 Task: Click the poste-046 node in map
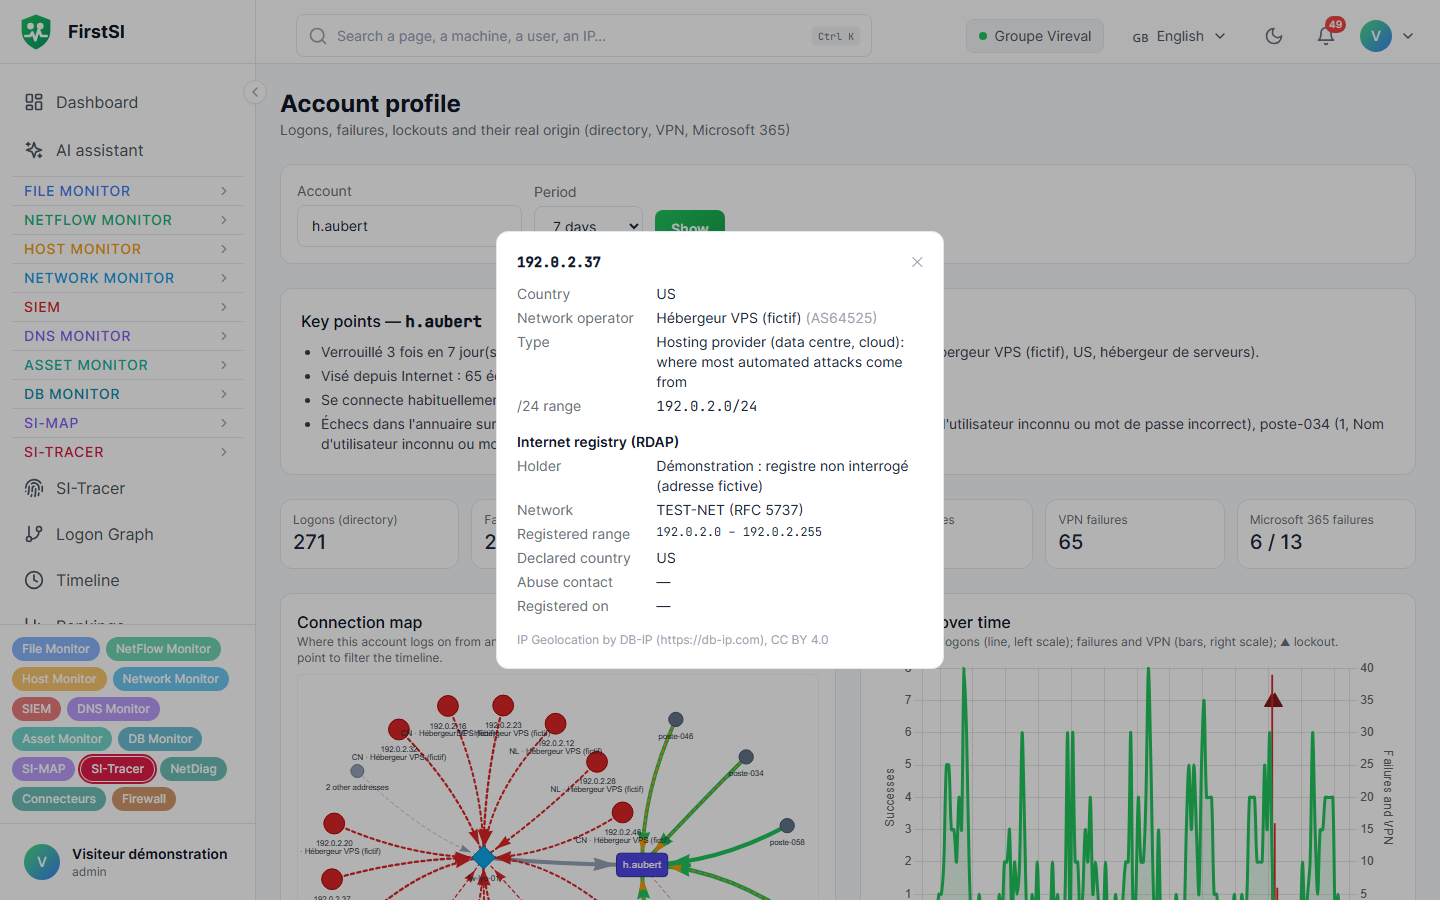pos(676,719)
